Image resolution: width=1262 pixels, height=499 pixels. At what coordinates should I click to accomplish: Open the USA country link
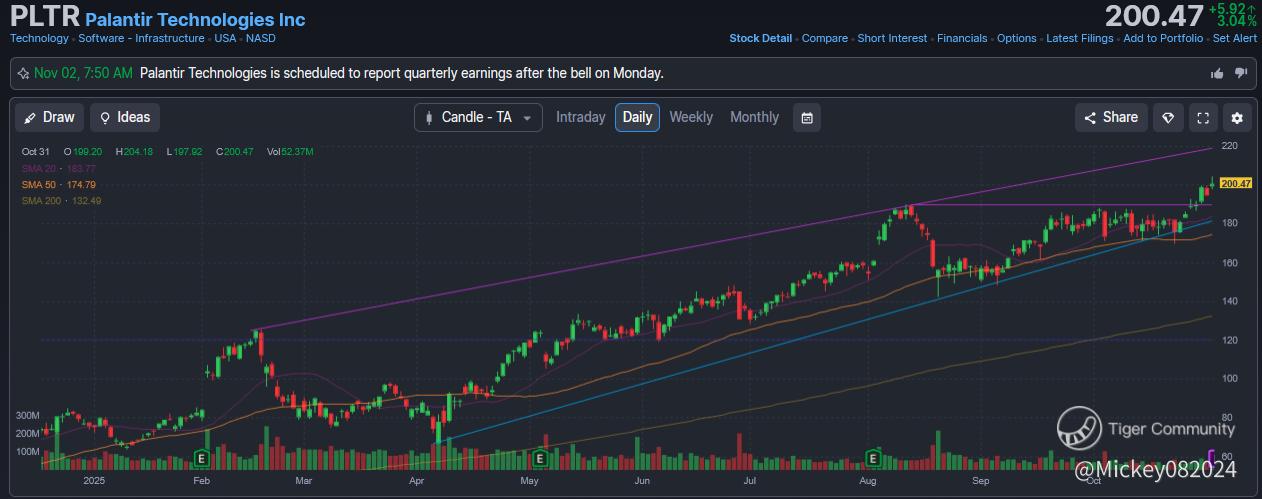point(225,38)
